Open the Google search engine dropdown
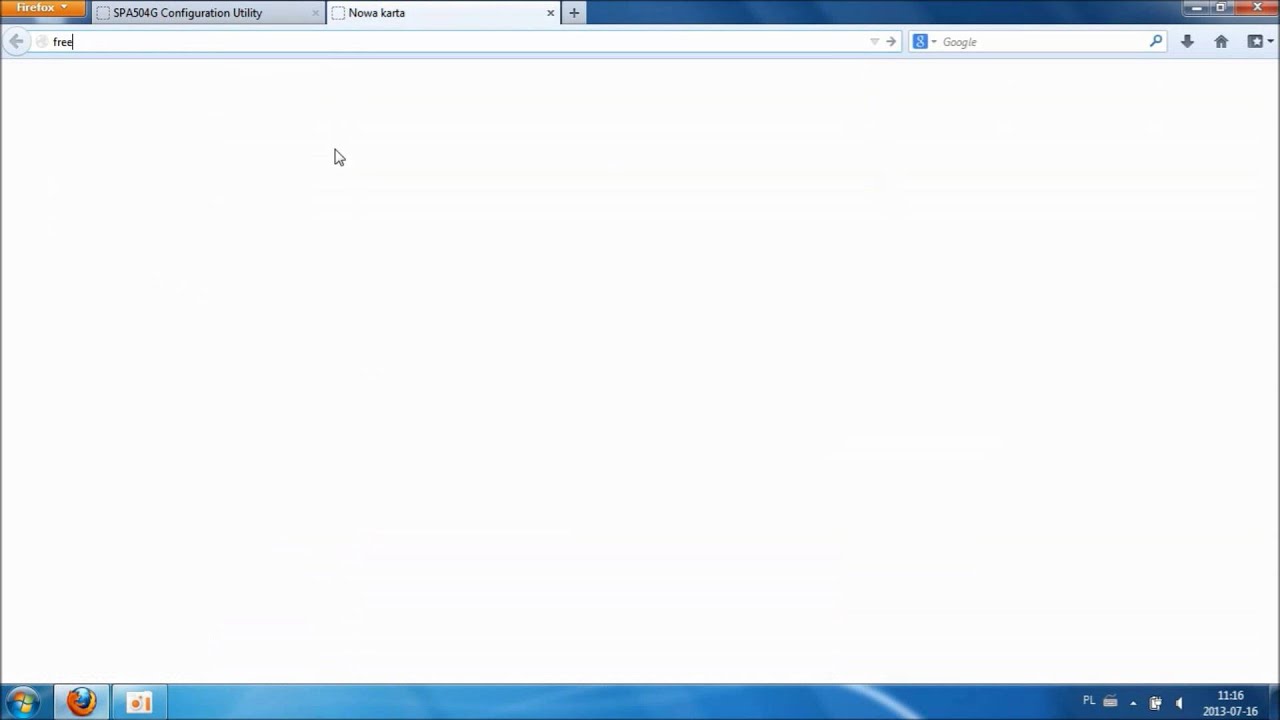This screenshot has width=1280, height=720. (925, 42)
